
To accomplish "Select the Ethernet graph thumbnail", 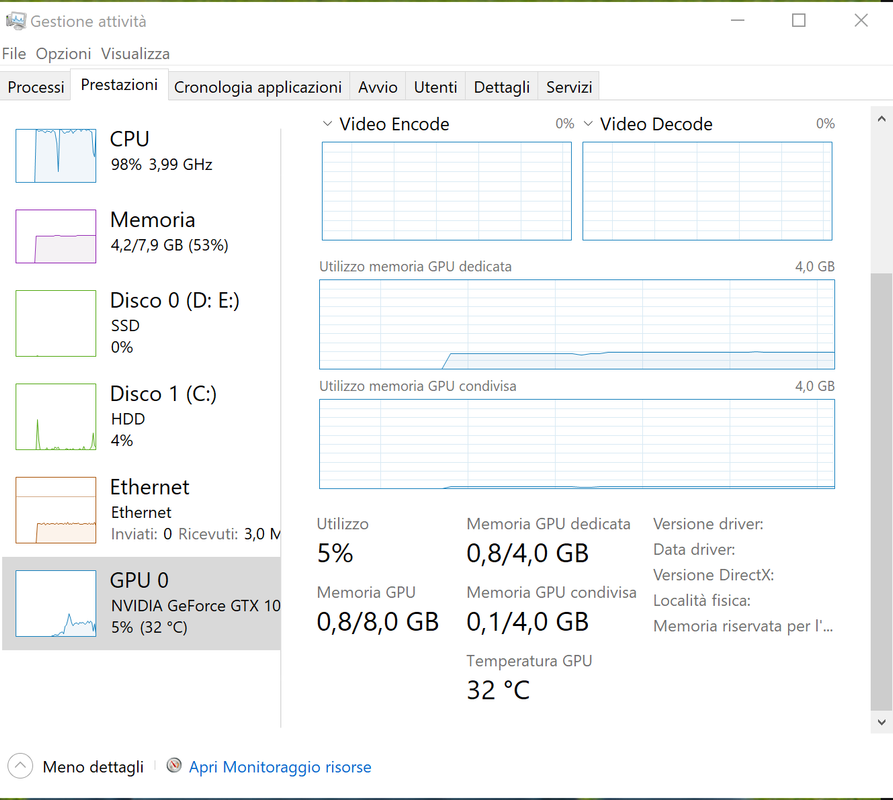I will 56,510.
